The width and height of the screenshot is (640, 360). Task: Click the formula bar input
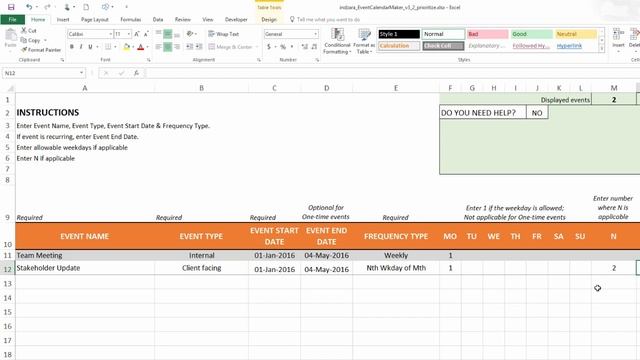click(392, 73)
